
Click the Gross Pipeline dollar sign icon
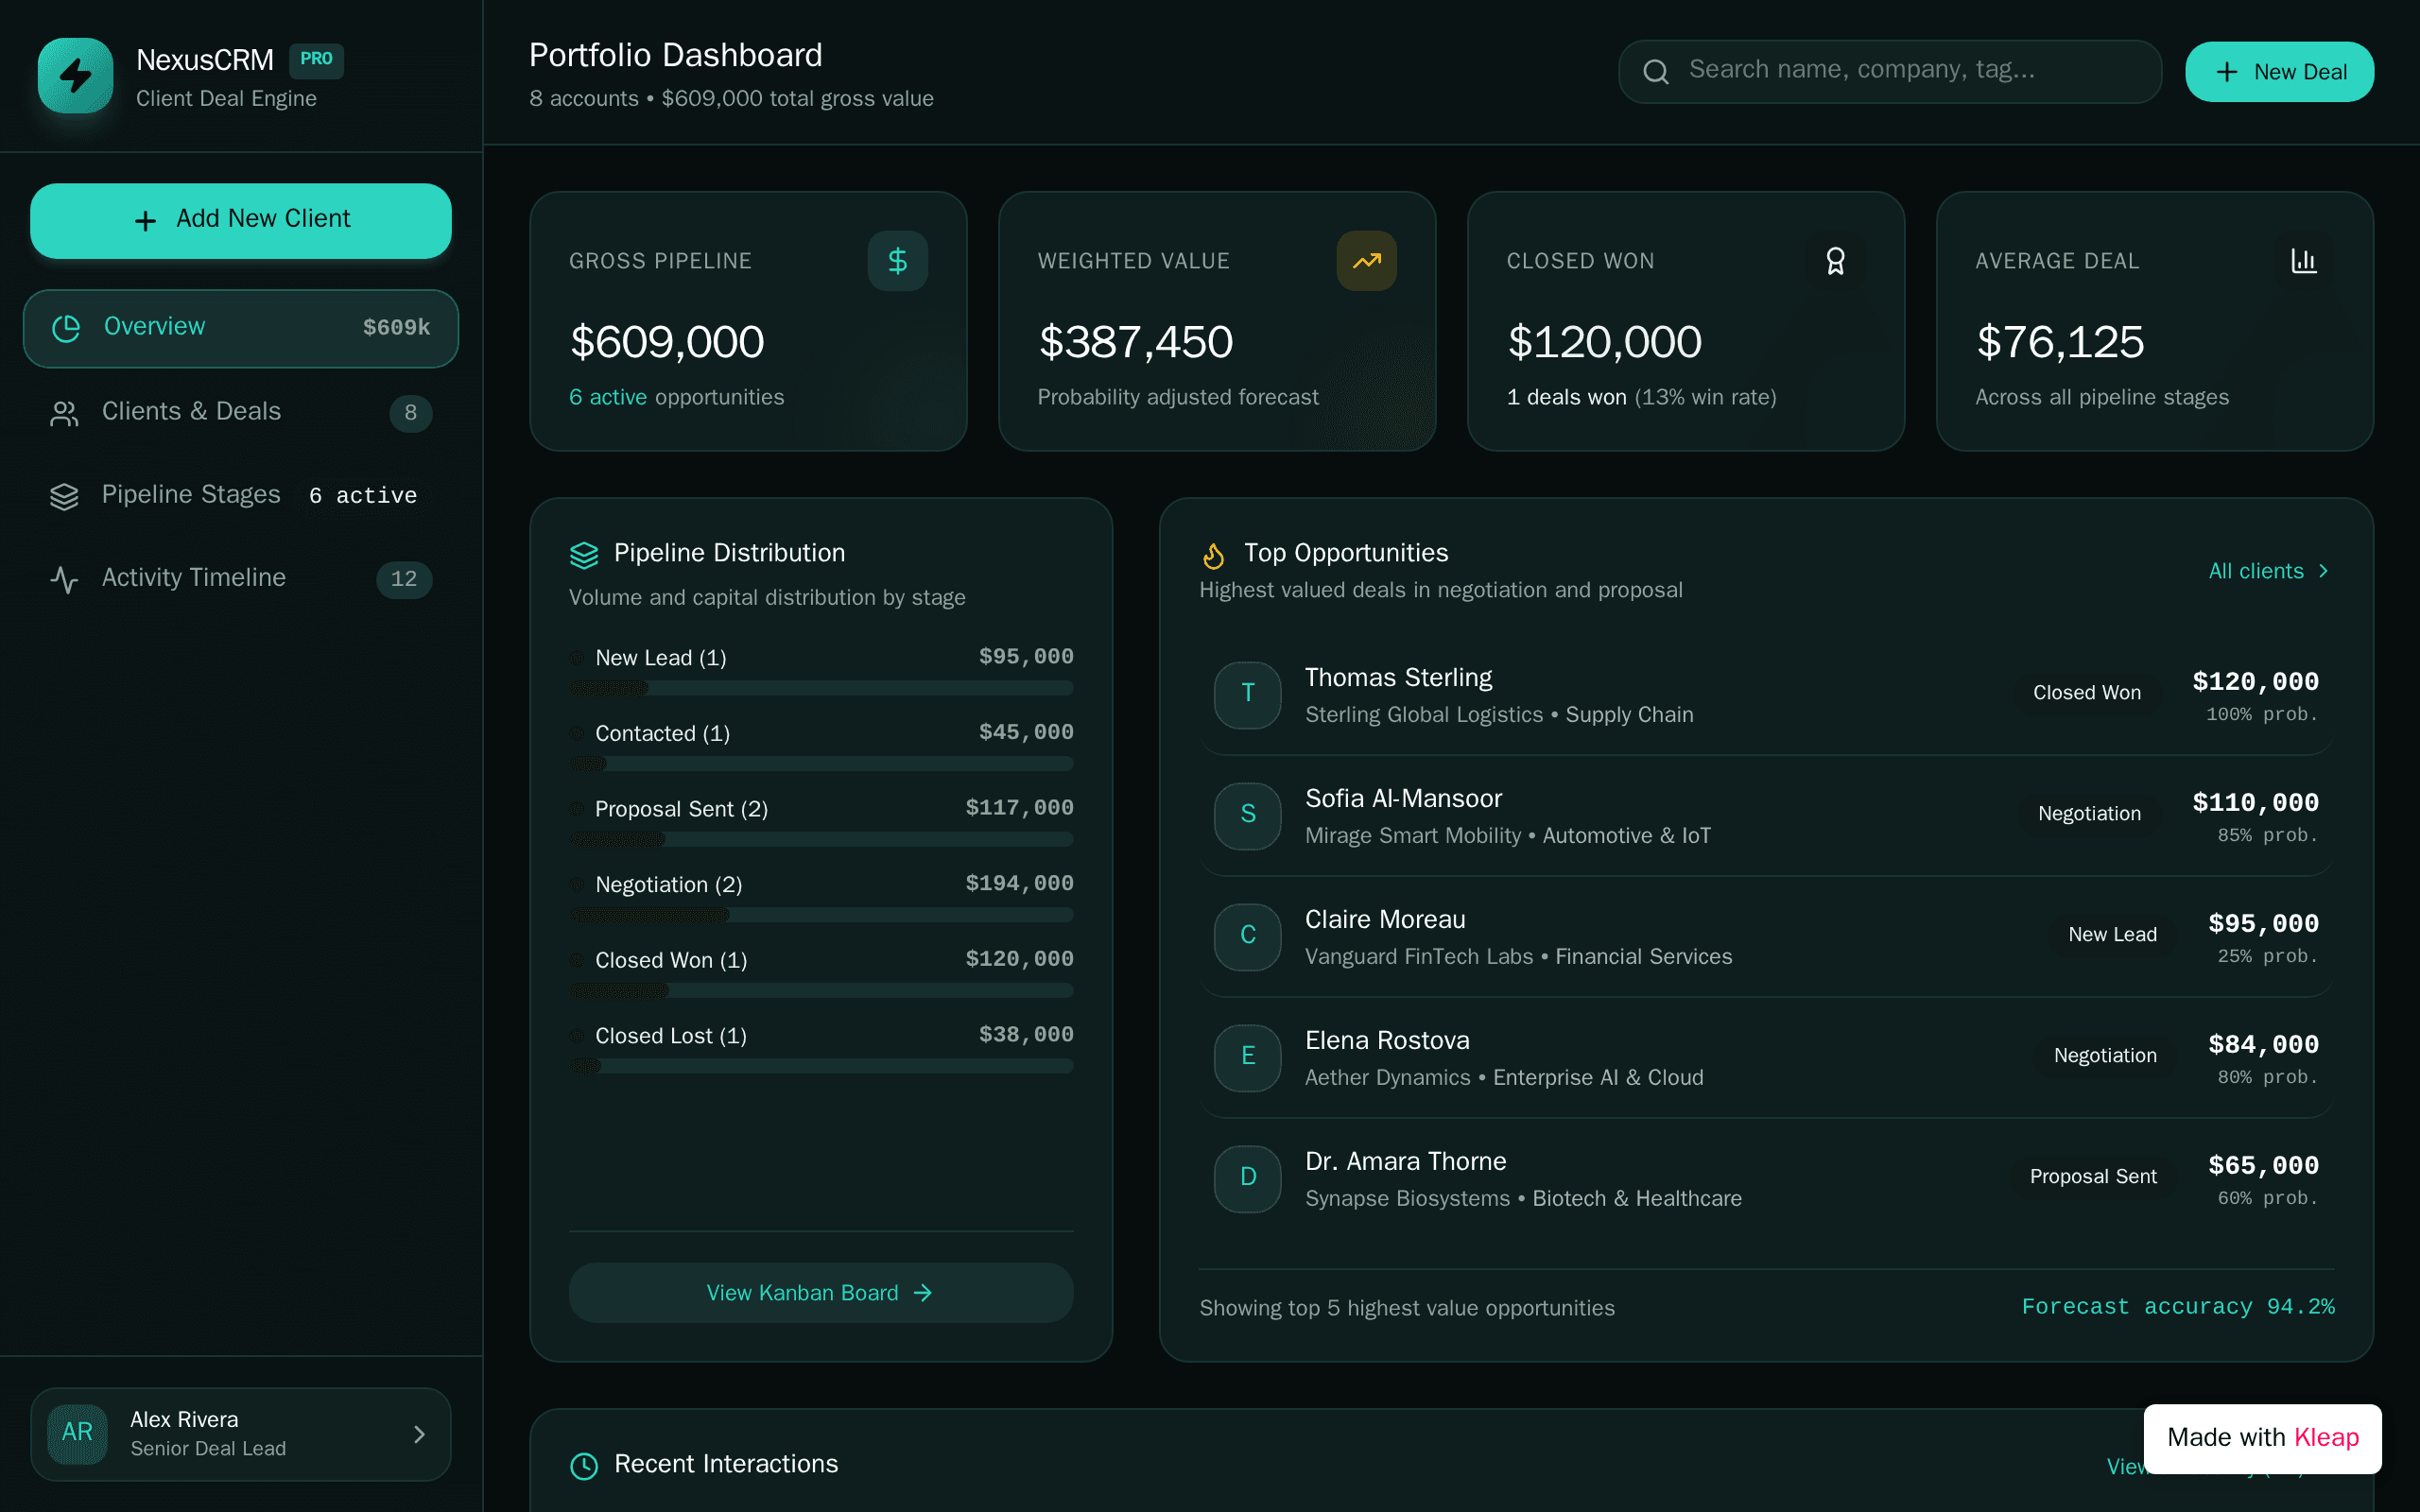pos(897,261)
